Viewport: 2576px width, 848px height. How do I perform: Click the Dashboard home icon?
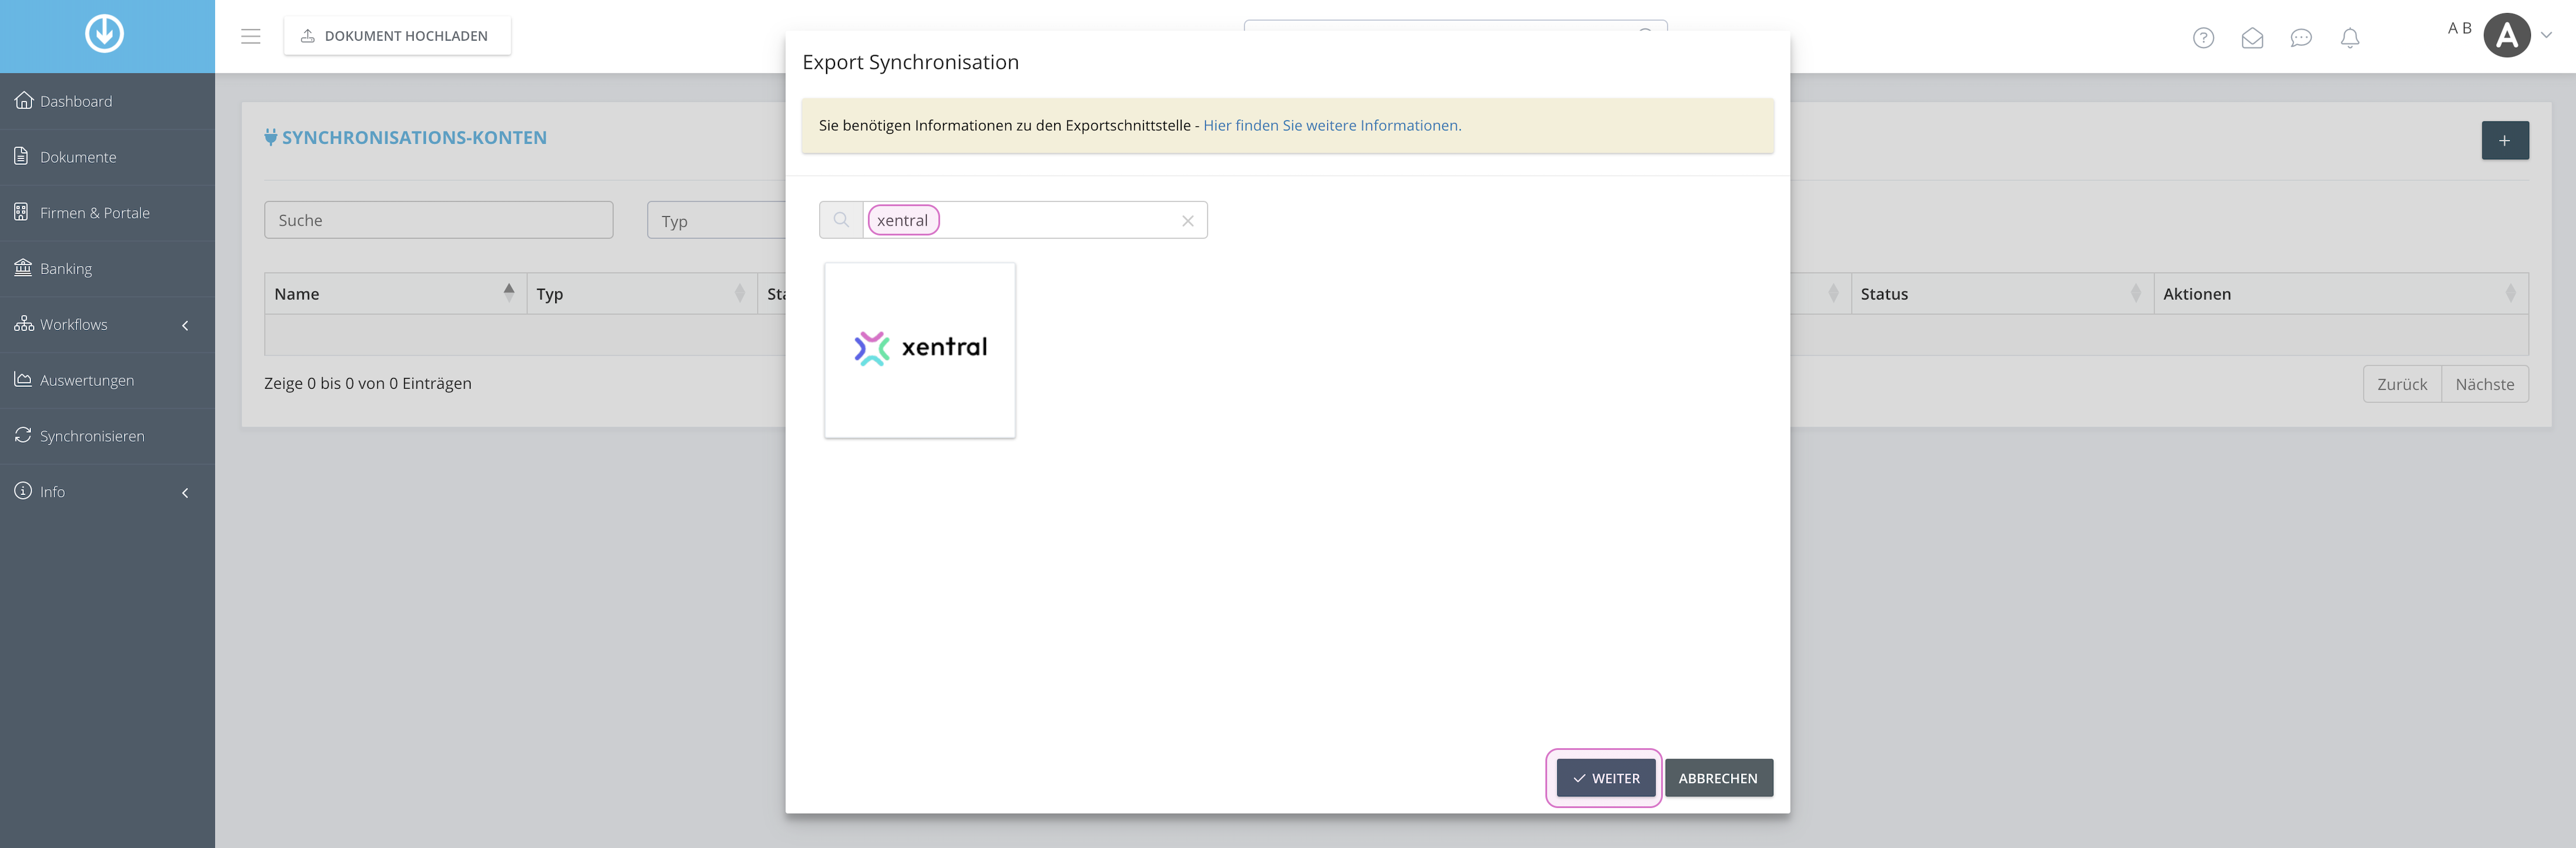(23, 100)
